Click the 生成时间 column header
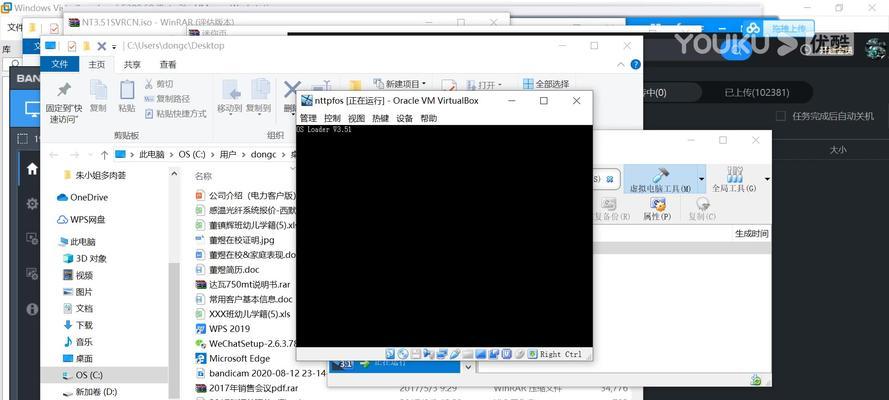 pyautogui.click(x=752, y=233)
